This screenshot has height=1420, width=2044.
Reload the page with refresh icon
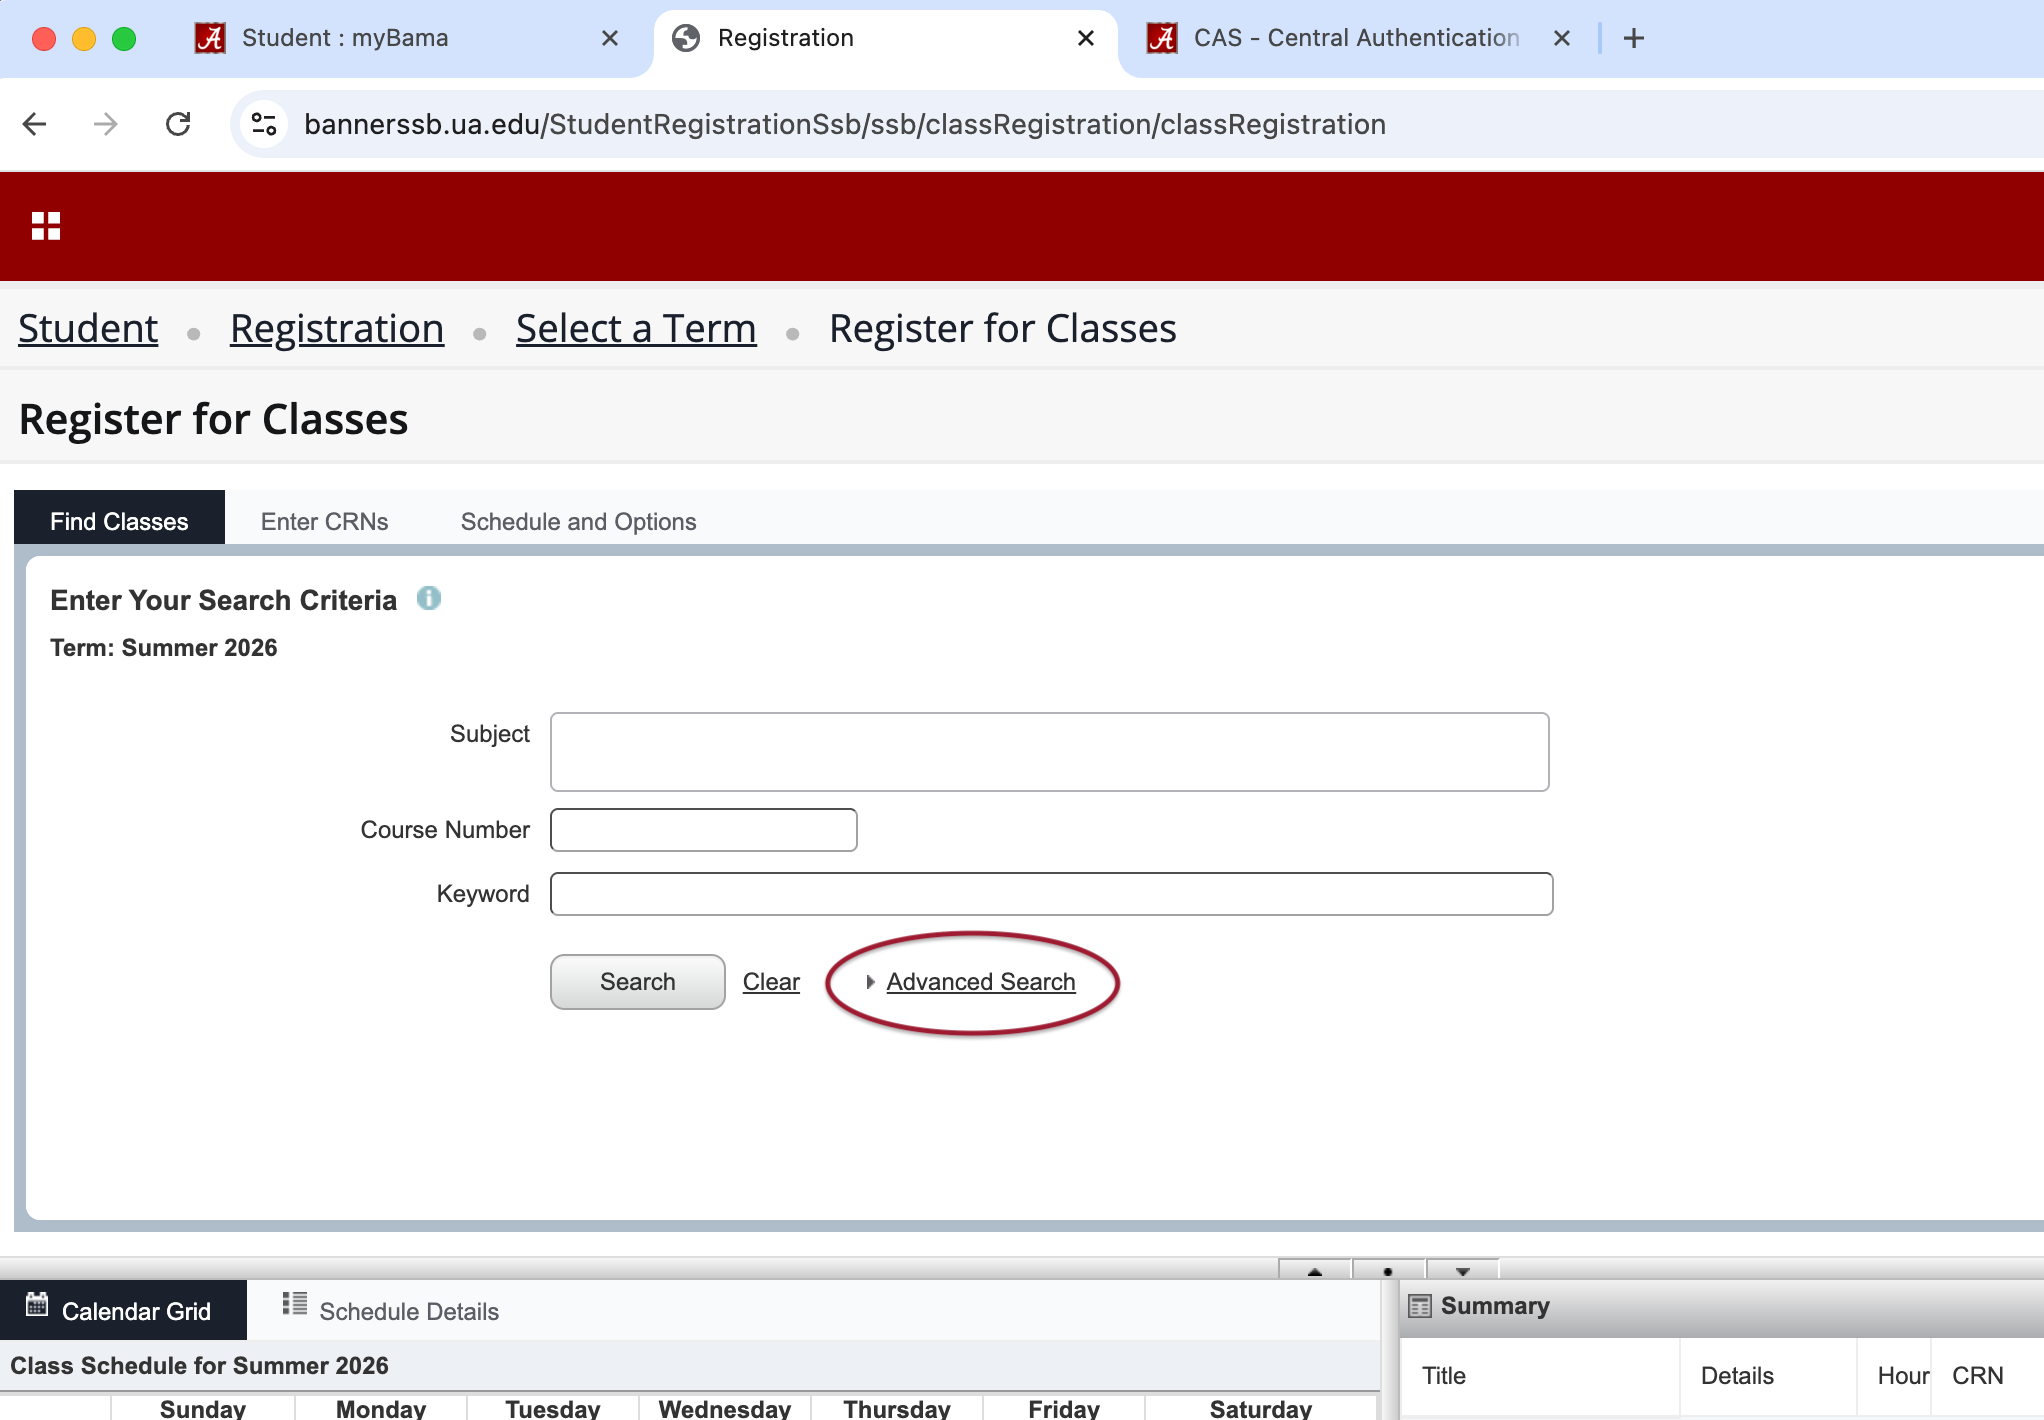pos(178,124)
